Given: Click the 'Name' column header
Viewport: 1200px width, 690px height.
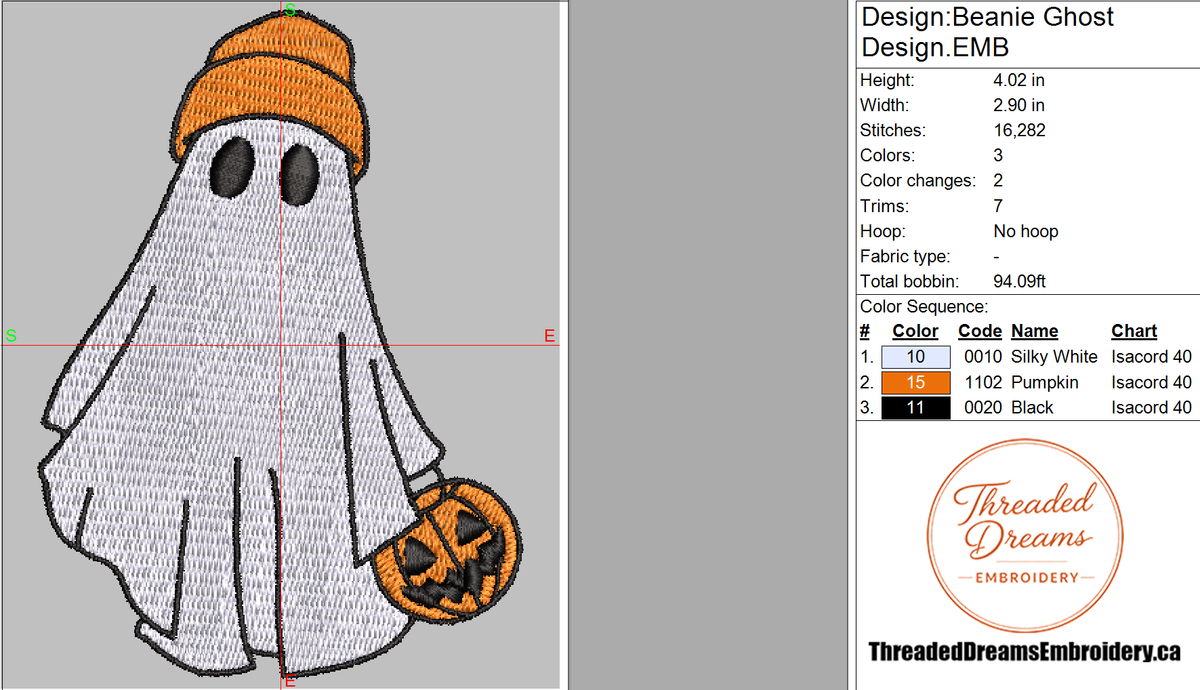Looking at the screenshot, I should click(1034, 331).
